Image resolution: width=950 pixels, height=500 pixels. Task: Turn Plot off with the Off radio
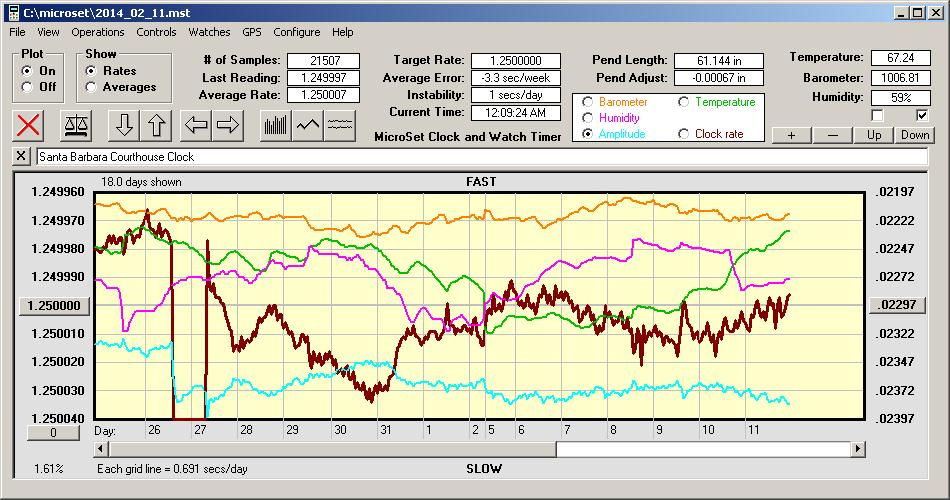point(26,87)
